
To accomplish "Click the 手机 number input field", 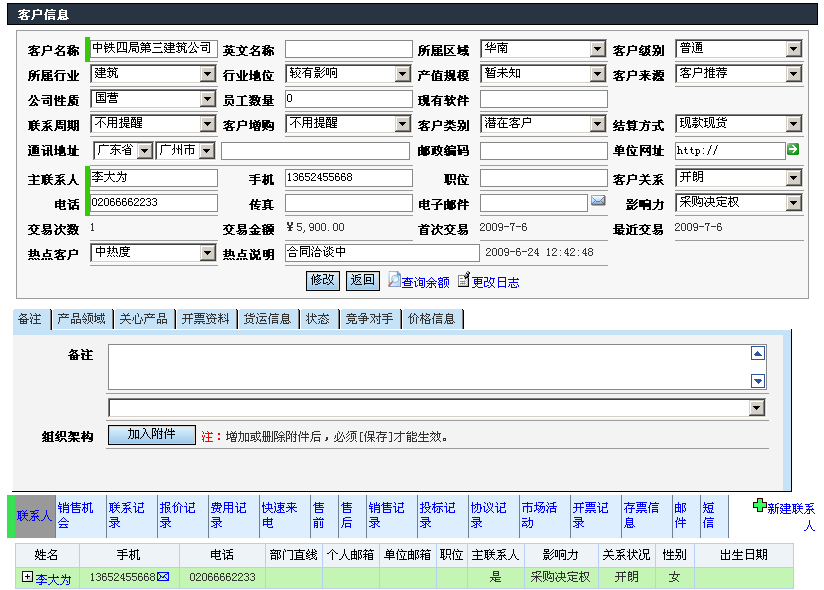I will 348,178.
